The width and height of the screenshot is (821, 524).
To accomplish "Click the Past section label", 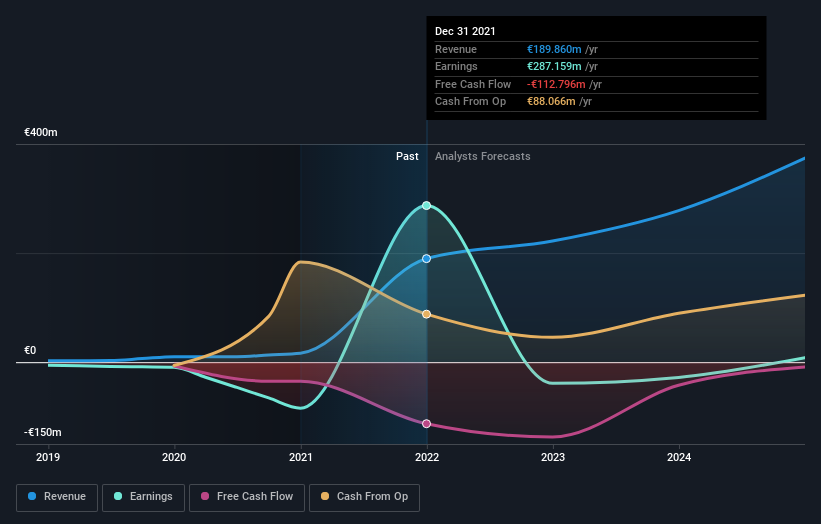I will [407, 157].
